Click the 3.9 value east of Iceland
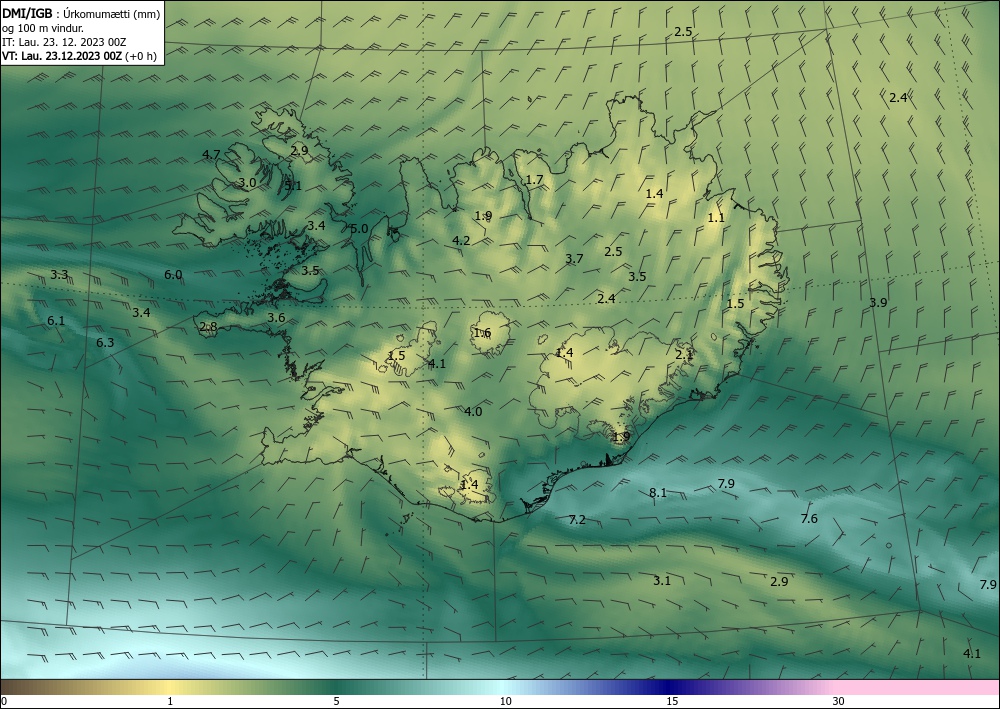This screenshot has width=1000, height=709. [x=878, y=302]
